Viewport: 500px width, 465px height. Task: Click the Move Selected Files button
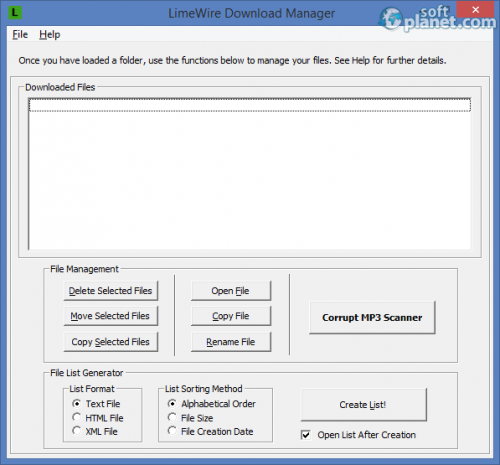tap(111, 316)
